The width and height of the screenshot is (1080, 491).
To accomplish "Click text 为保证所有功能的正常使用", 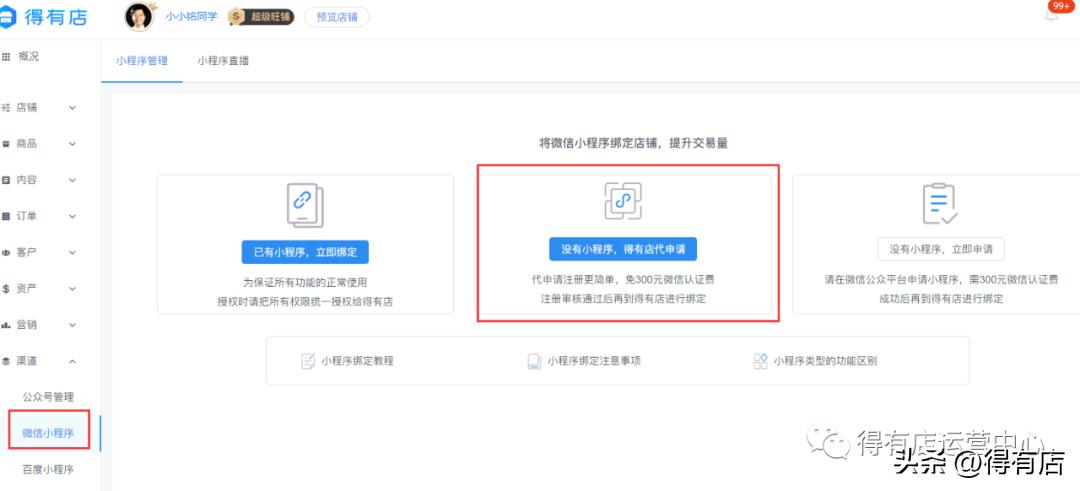I will click(305, 282).
